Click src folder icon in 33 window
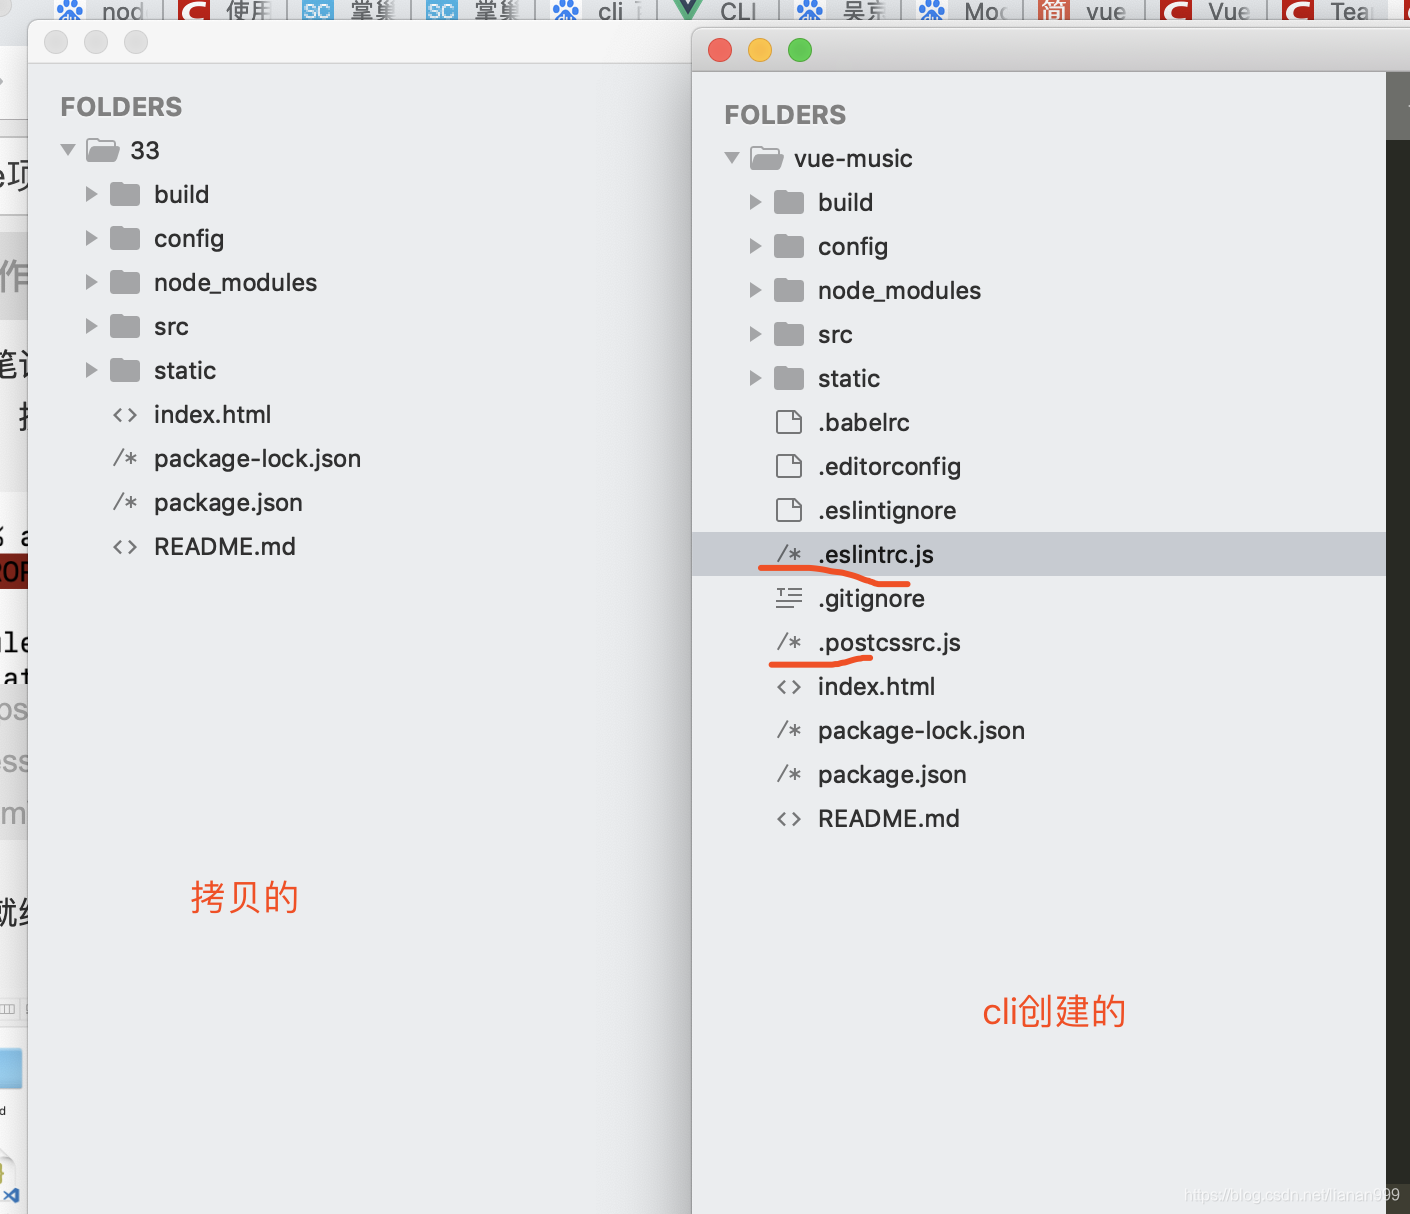The width and height of the screenshot is (1410, 1214). 125,326
